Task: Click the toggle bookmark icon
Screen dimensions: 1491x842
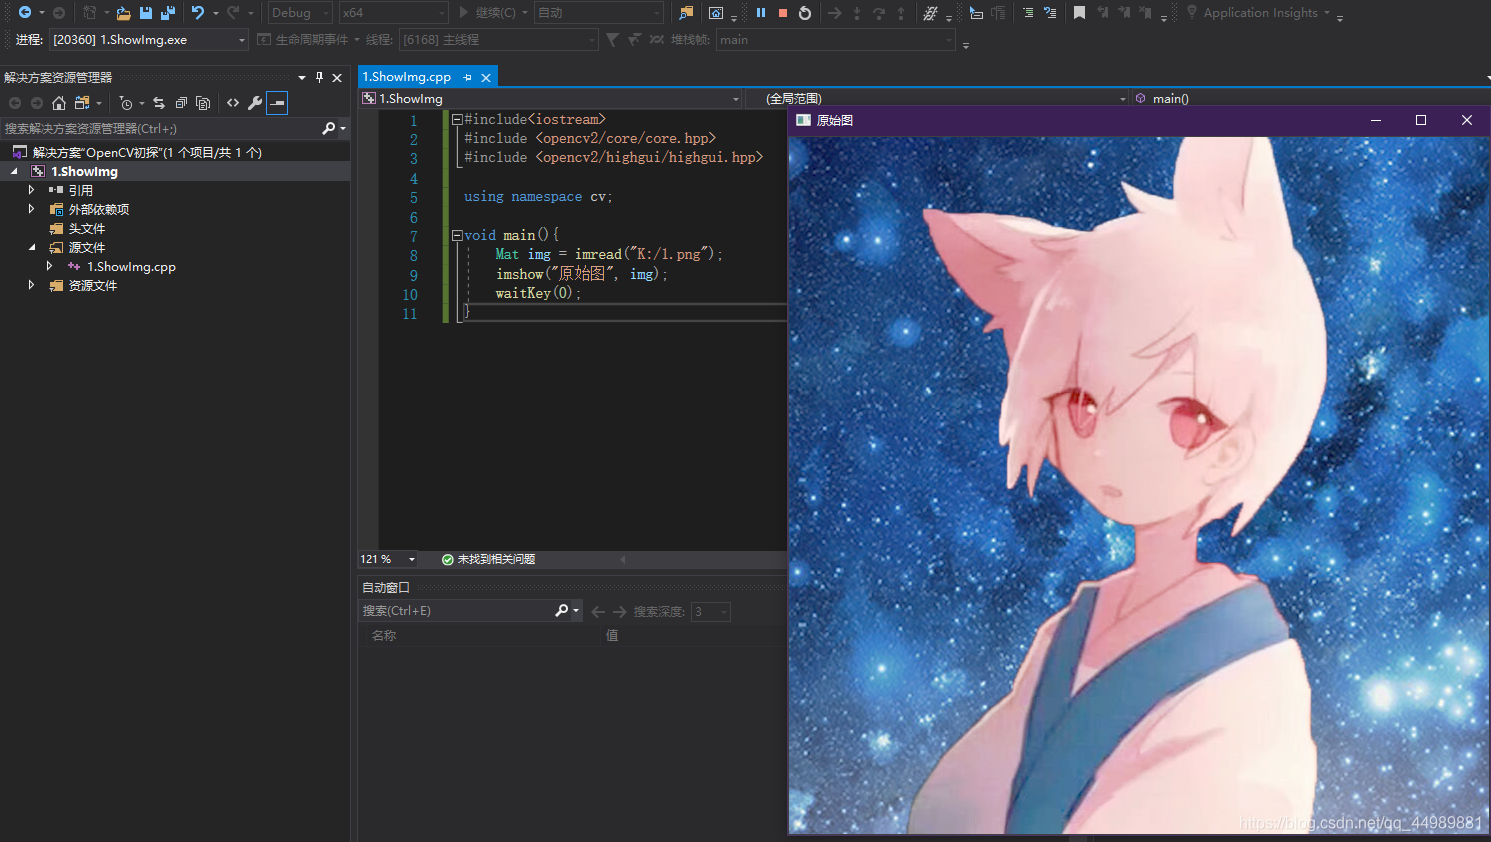Action: coord(1079,13)
